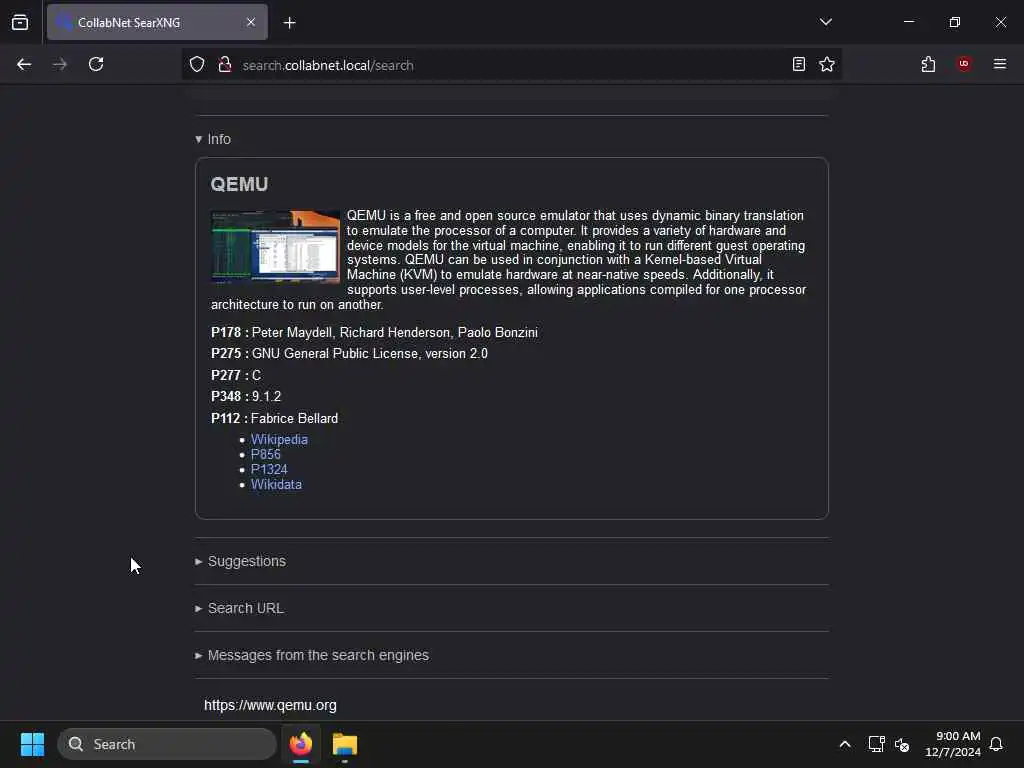
Task: Open the Firefox View tab button
Action: point(20,23)
